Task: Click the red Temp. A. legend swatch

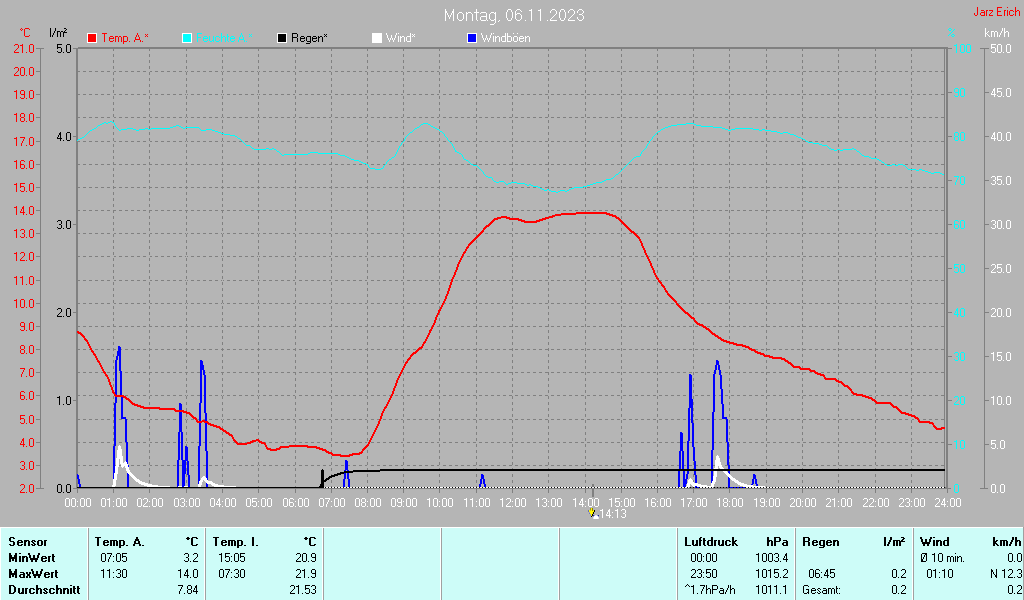Action: [x=93, y=38]
